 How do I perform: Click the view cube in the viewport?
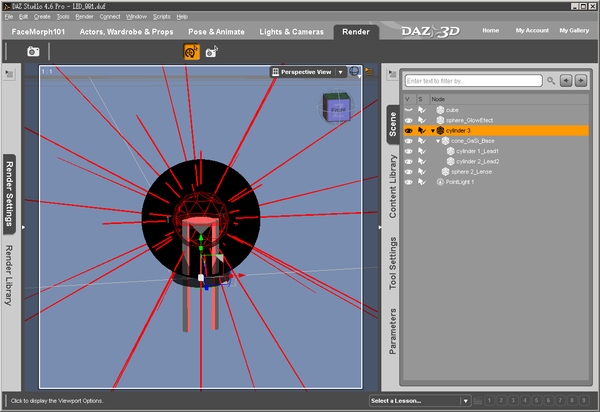(336, 107)
